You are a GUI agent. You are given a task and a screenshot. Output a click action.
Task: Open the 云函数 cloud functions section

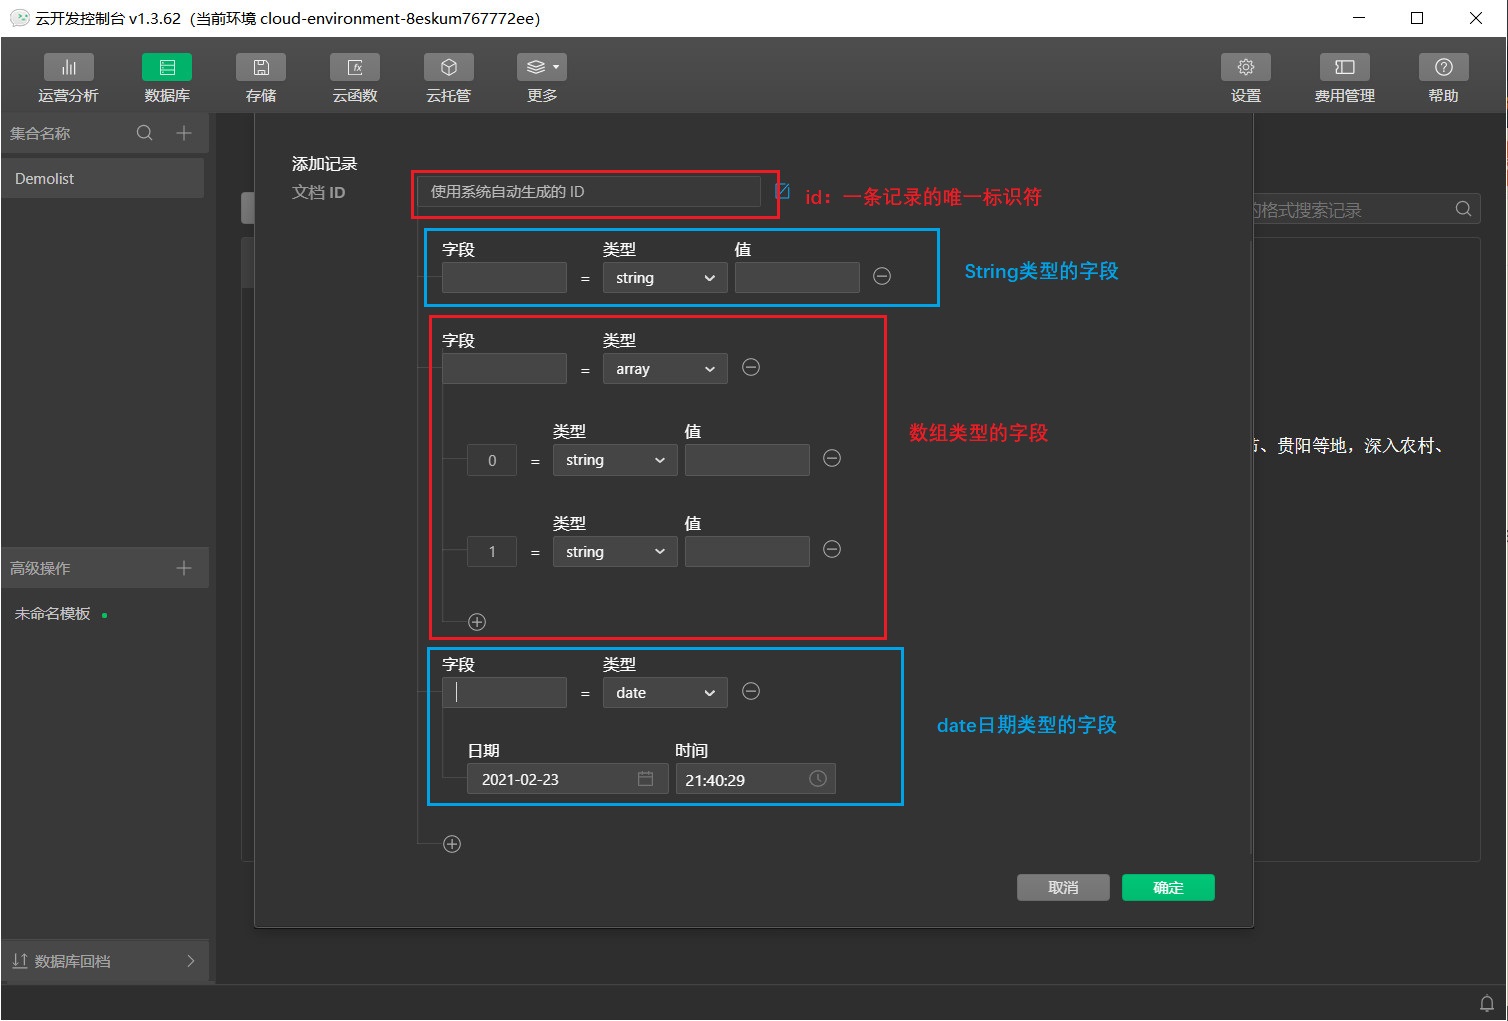[355, 78]
